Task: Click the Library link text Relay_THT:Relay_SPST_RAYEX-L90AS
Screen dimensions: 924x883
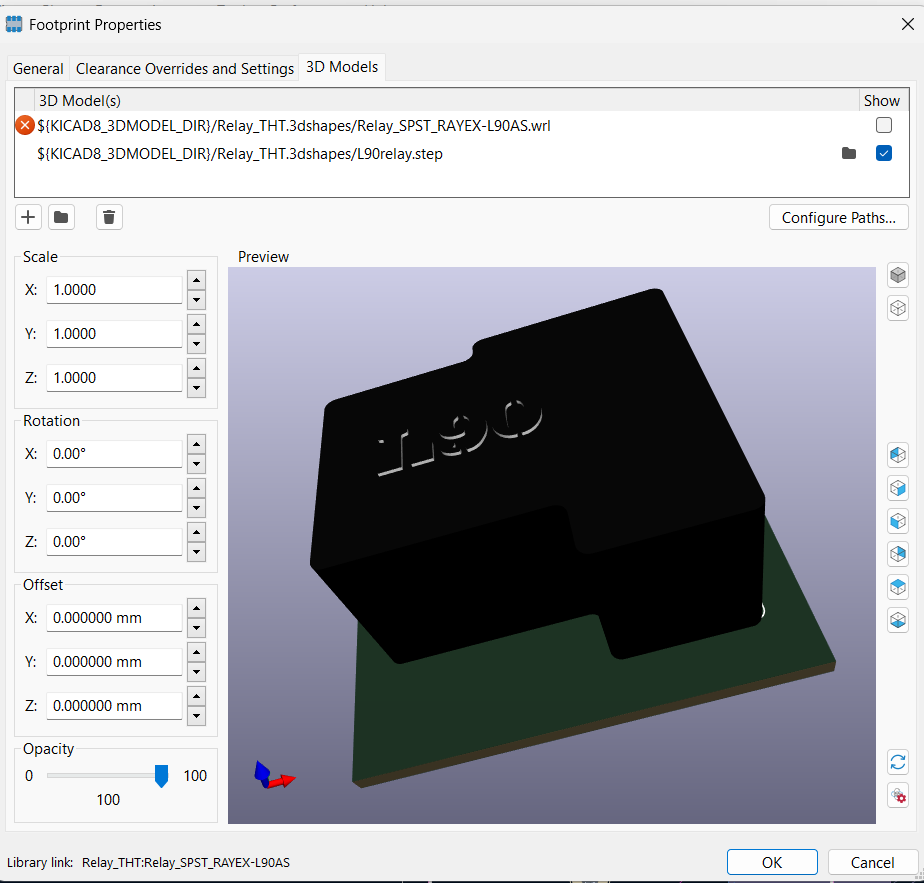Action: pos(186,863)
